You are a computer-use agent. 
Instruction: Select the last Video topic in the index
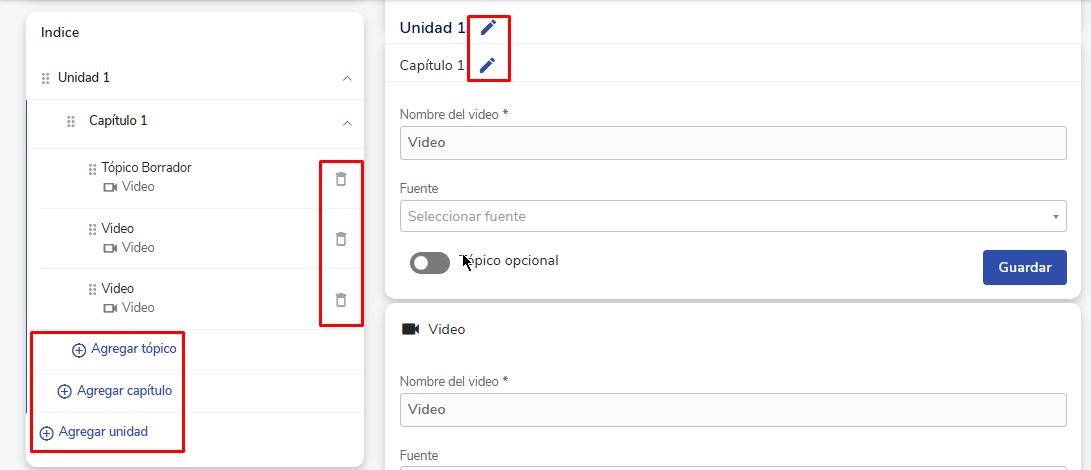coord(118,289)
